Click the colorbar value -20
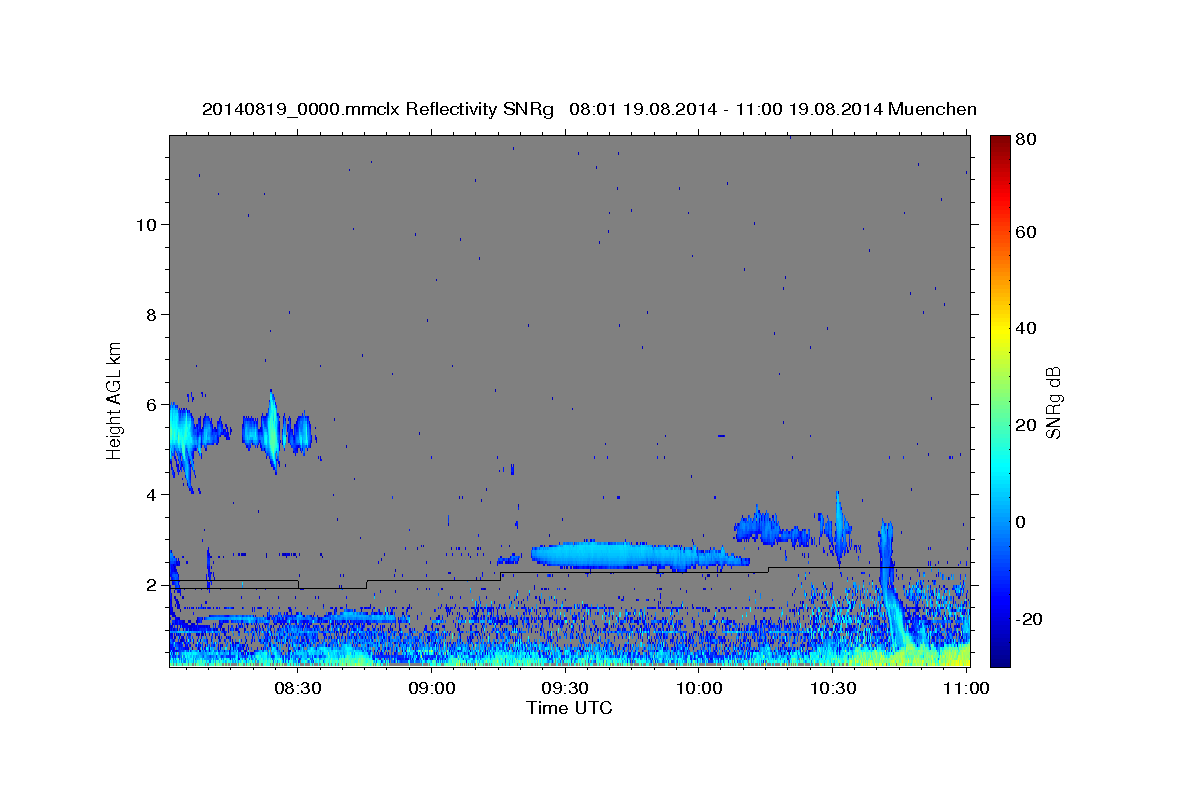Image resolution: width=1200 pixels, height=800 pixels. tap(1030, 619)
